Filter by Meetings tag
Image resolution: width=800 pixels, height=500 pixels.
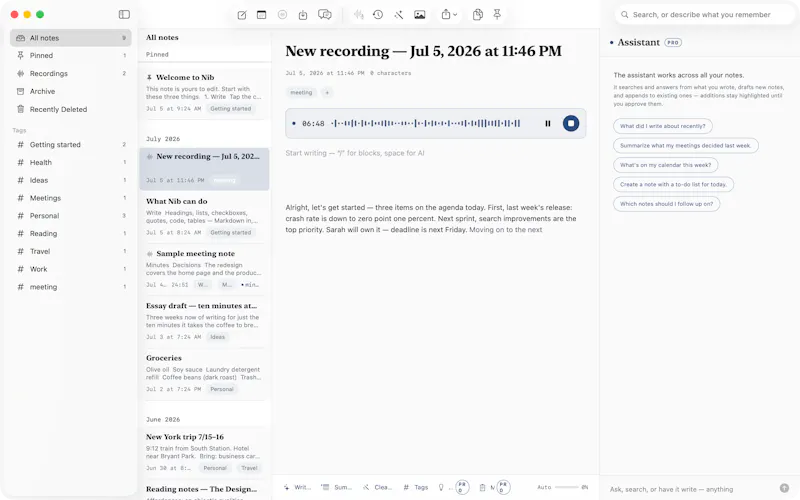tap(71, 198)
